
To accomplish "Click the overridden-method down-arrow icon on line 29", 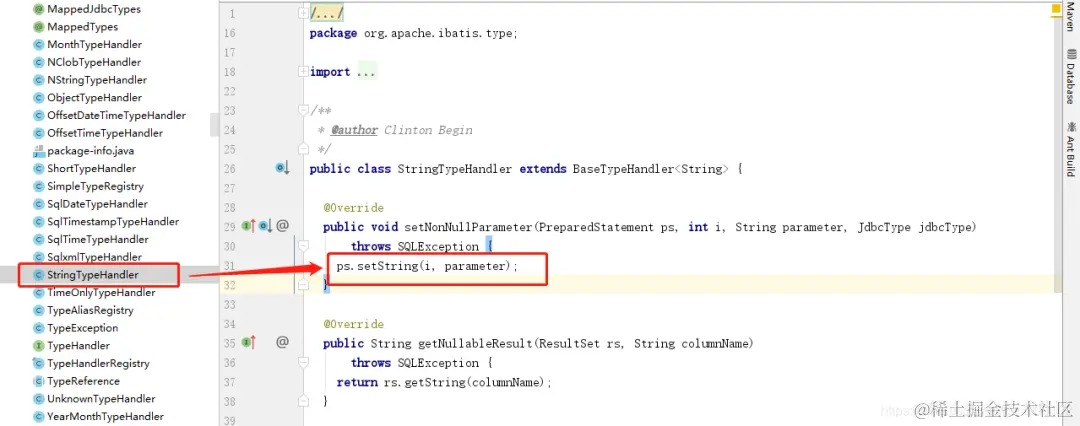I will pyautogui.click(x=266, y=225).
